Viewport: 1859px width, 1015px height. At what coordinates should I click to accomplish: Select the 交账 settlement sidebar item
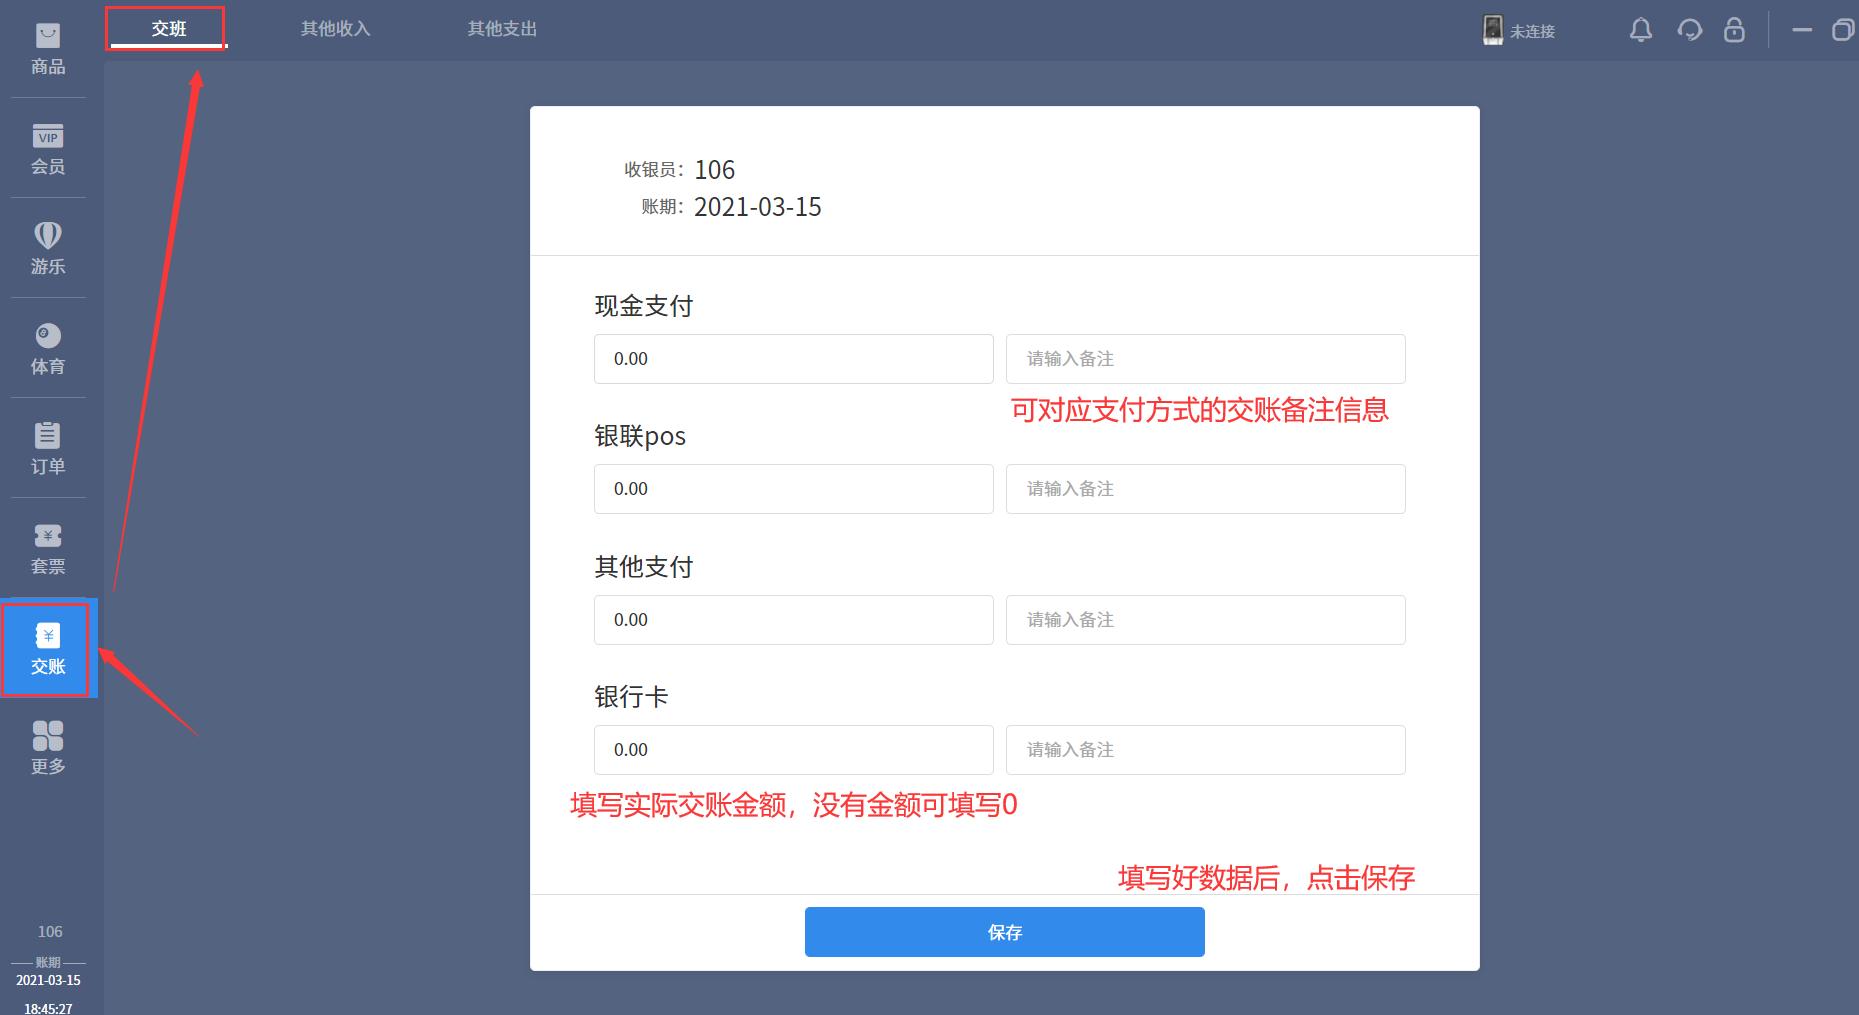coord(48,649)
